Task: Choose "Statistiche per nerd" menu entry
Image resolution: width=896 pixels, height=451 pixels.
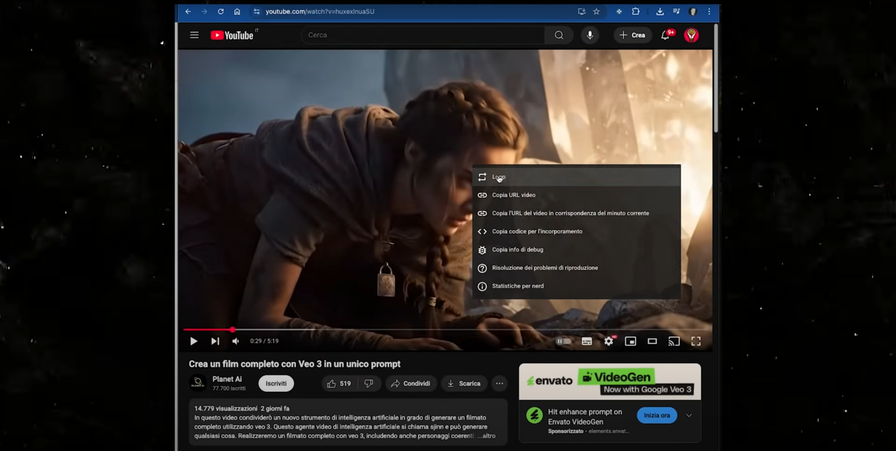Action: 518,286
